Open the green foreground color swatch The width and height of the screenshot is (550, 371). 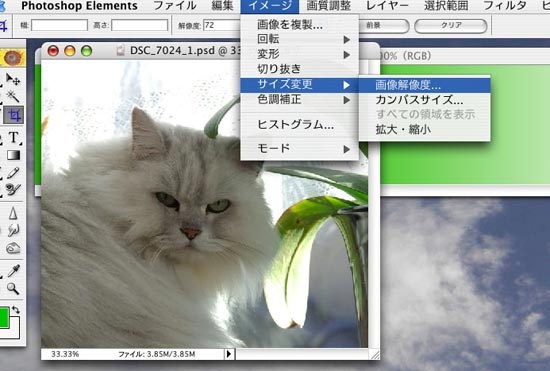coord(4,318)
